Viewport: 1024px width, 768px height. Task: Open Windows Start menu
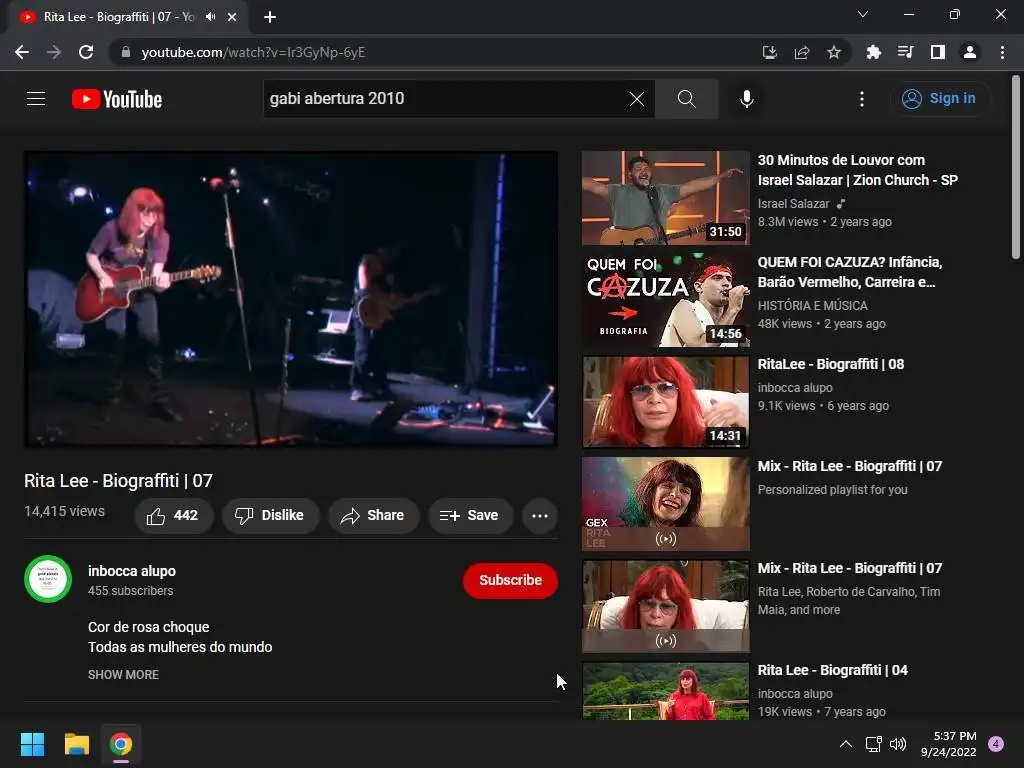(32, 744)
